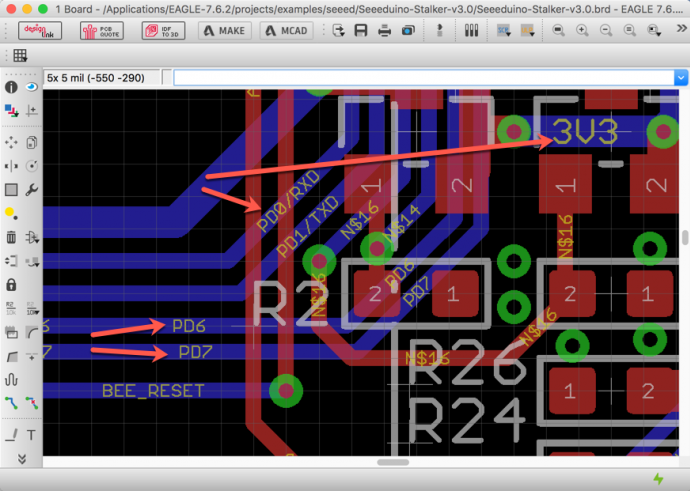This screenshot has height=491, width=690.
Task: Click the vertical scrollbar thumb
Action: tap(685, 238)
